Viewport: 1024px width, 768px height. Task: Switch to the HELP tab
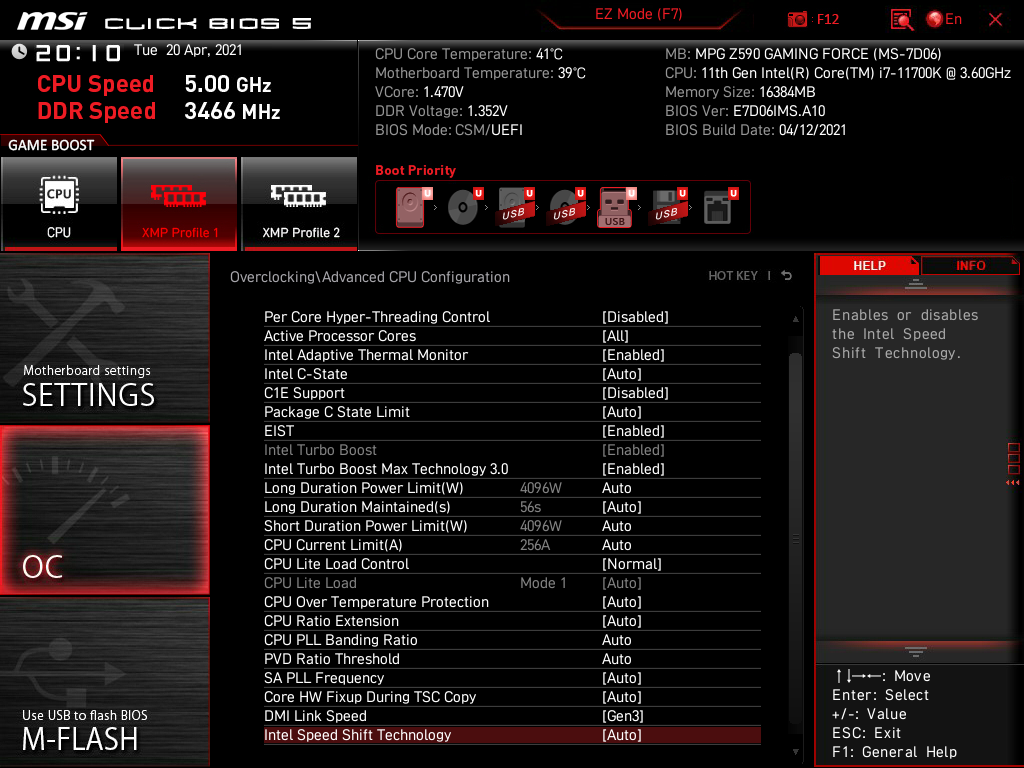click(869, 266)
